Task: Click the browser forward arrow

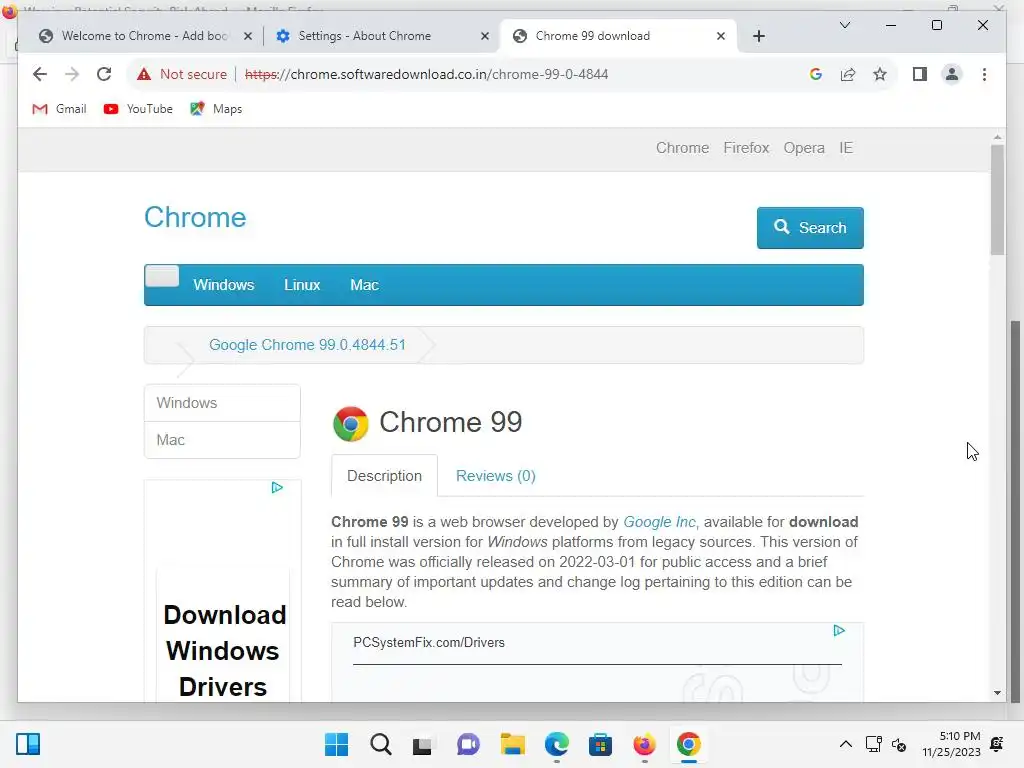Action: (x=72, y=74)
